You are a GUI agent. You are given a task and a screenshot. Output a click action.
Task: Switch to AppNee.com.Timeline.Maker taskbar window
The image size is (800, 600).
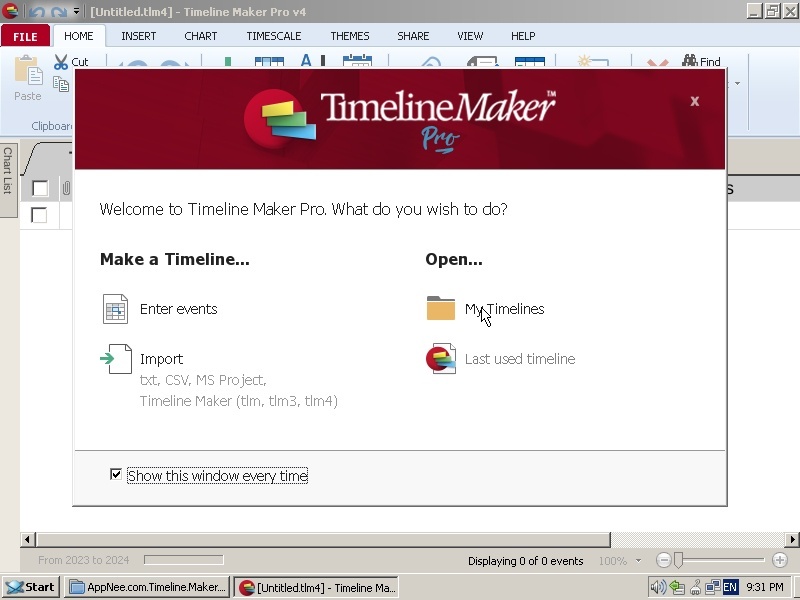[x=147, y=587]
